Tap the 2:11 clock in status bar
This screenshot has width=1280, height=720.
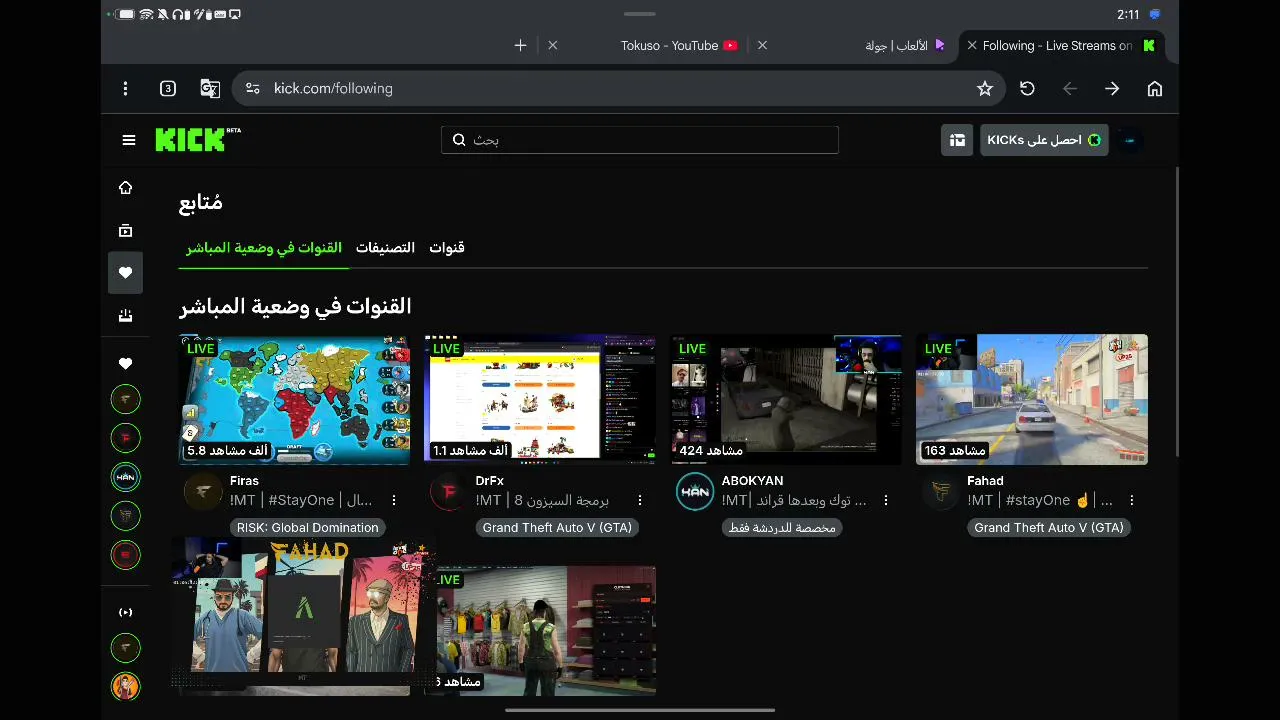[x=1128, y=15]
